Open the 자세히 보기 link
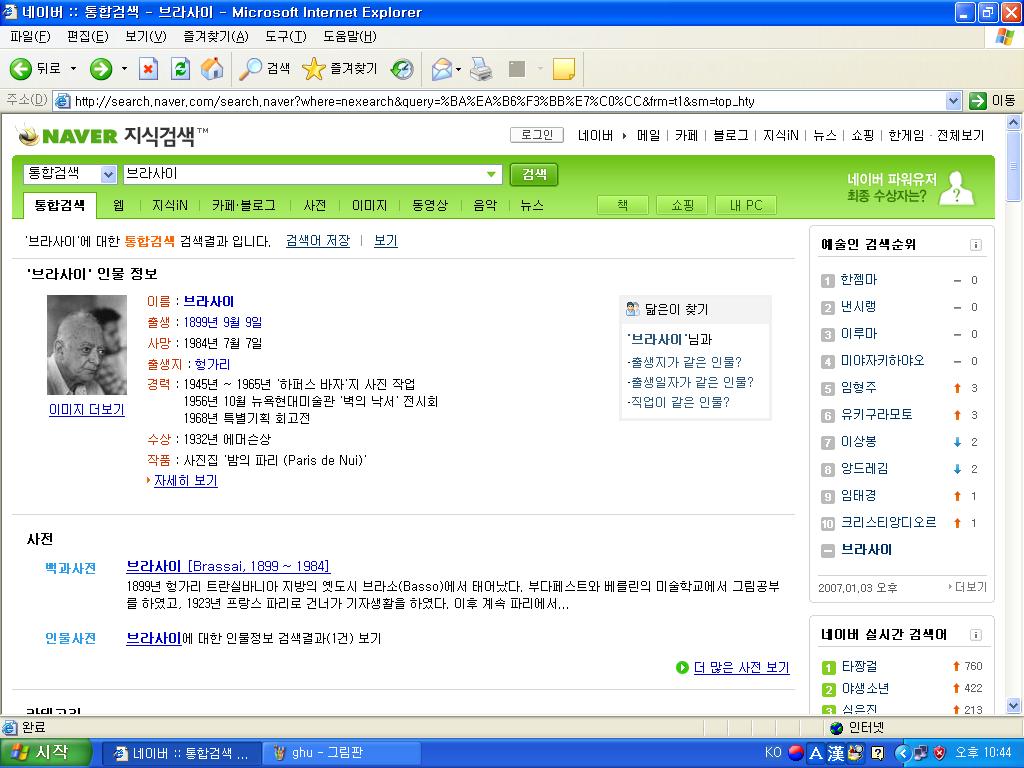Screen dimensions: 1024x768 click(x=185, y=481)
